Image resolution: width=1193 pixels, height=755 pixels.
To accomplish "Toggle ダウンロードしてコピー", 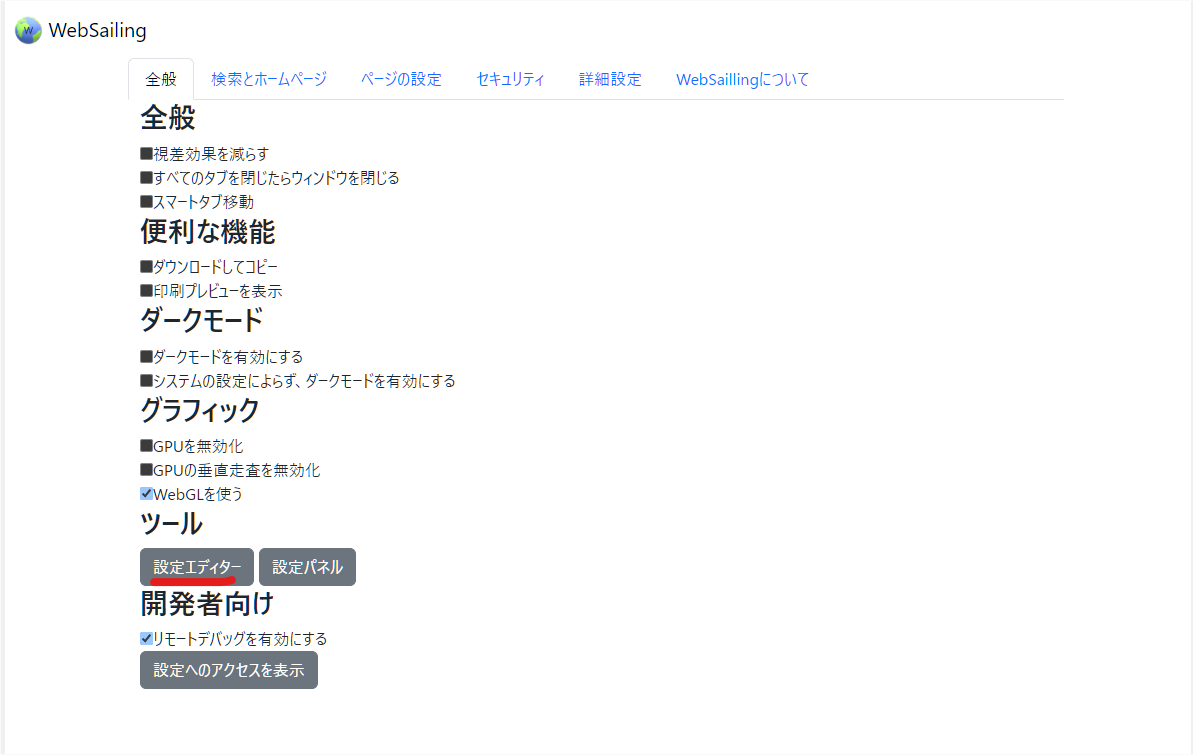I will pyautogui.click(x=145, y=266).
